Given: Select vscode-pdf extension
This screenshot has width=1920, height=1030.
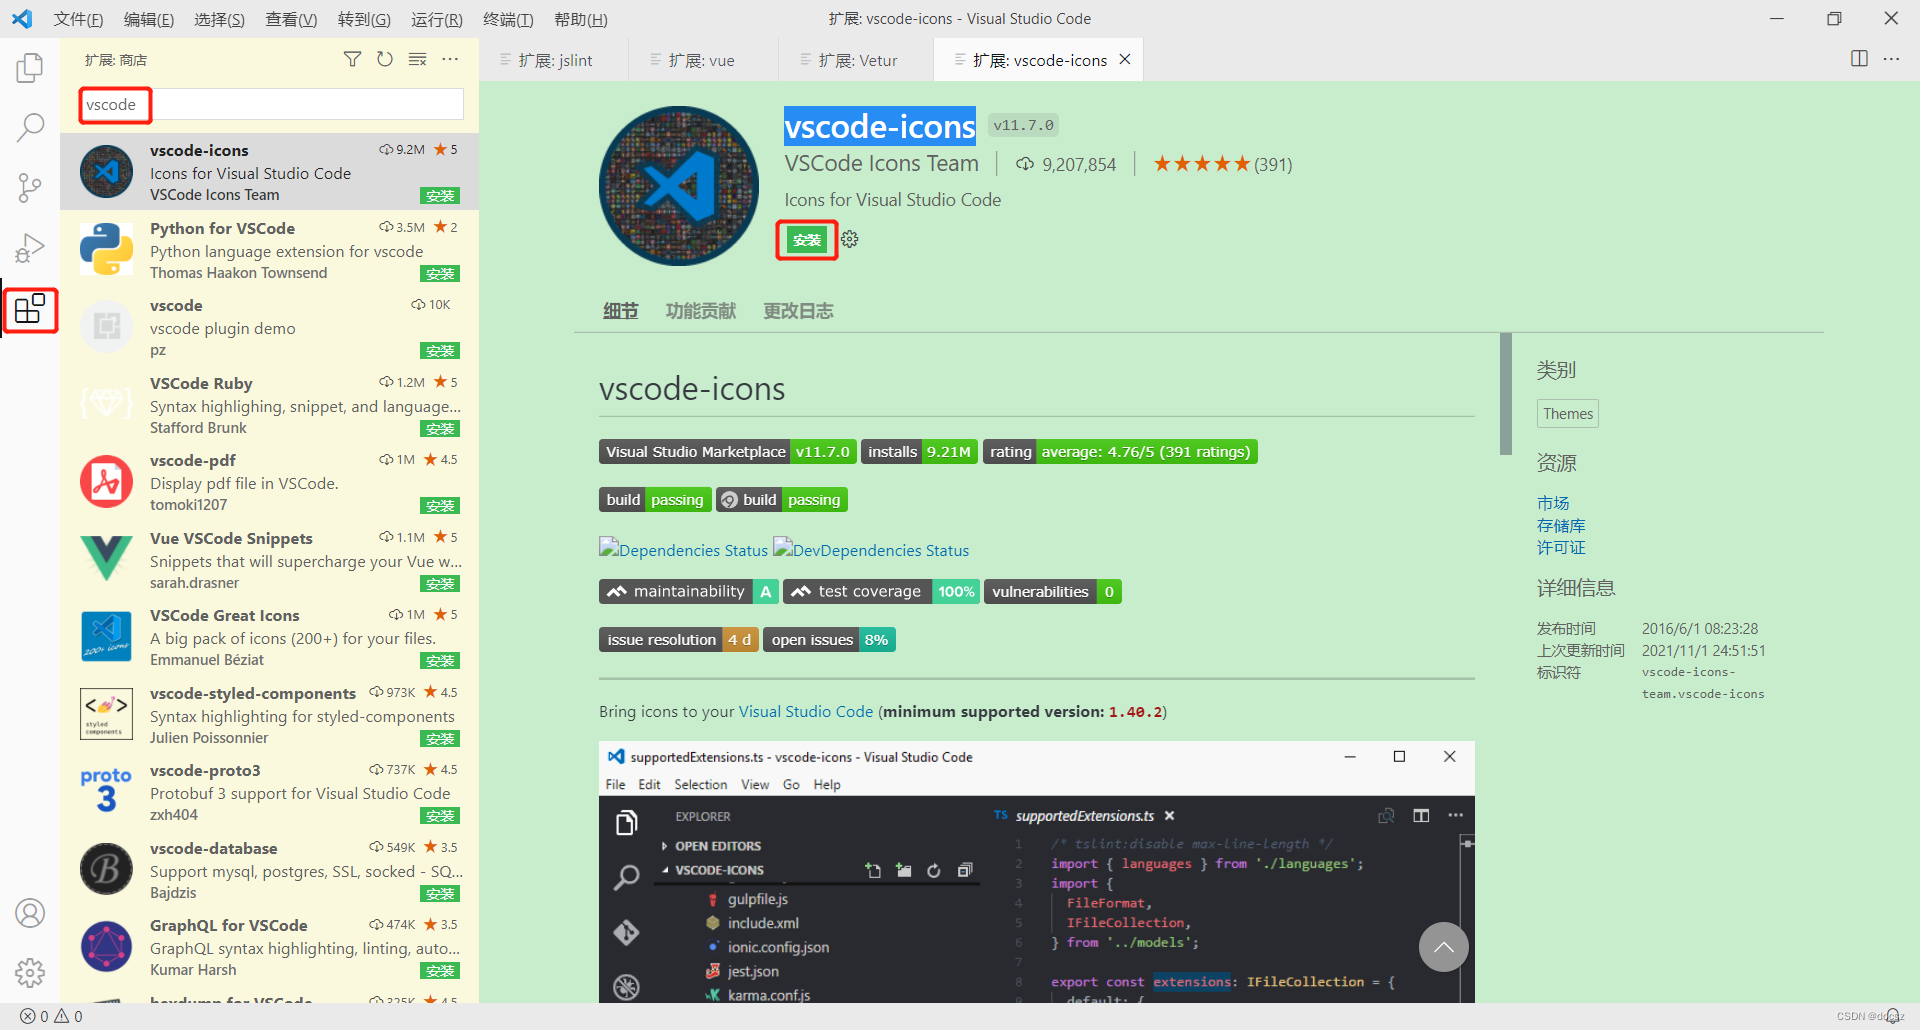Looking at the screenshot, I should (269, 482).
